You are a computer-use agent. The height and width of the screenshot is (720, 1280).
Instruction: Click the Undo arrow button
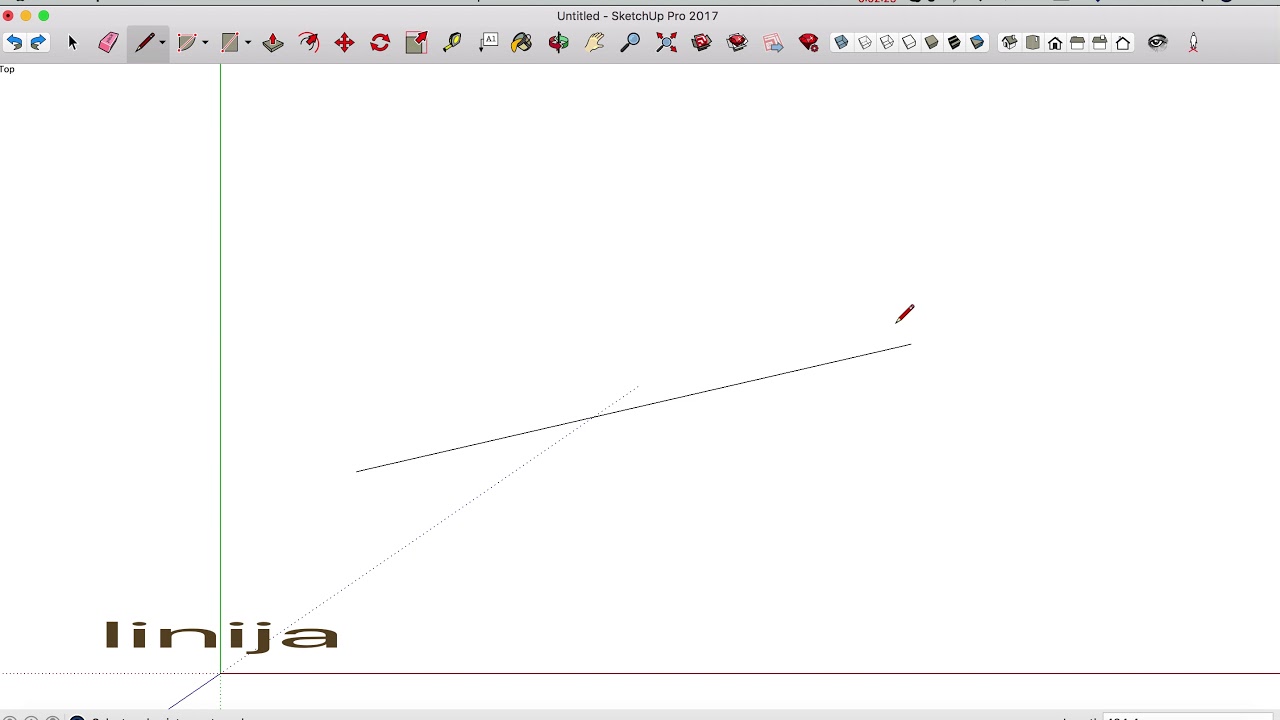(14, 42)
